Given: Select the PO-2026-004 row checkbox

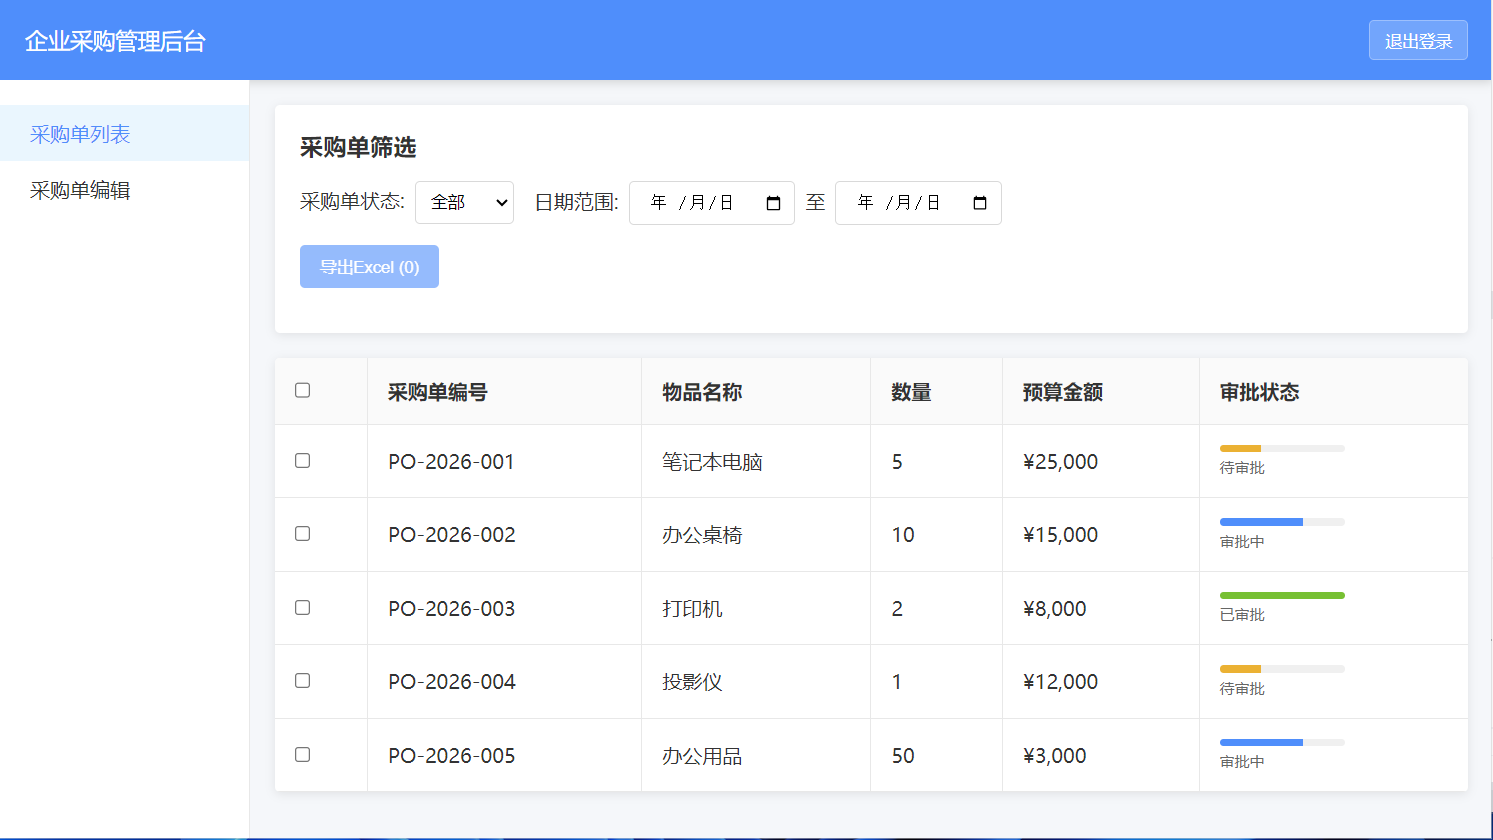Looking at the screenshot, I should tap(303, 680).
